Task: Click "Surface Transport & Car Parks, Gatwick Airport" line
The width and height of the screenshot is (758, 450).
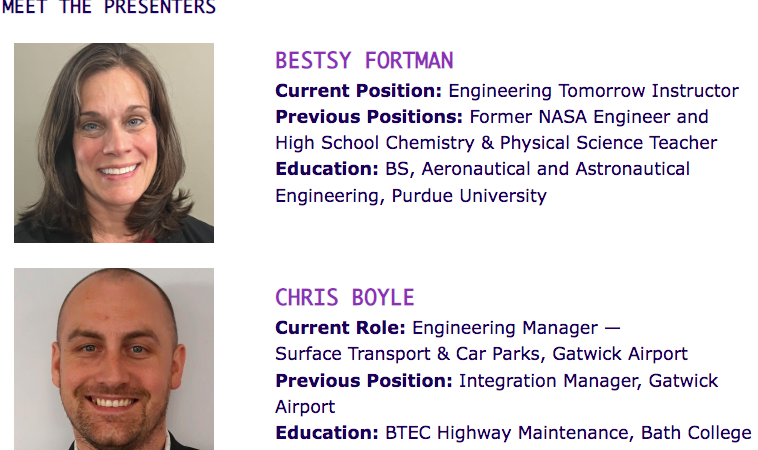Action: coord(481,354)
